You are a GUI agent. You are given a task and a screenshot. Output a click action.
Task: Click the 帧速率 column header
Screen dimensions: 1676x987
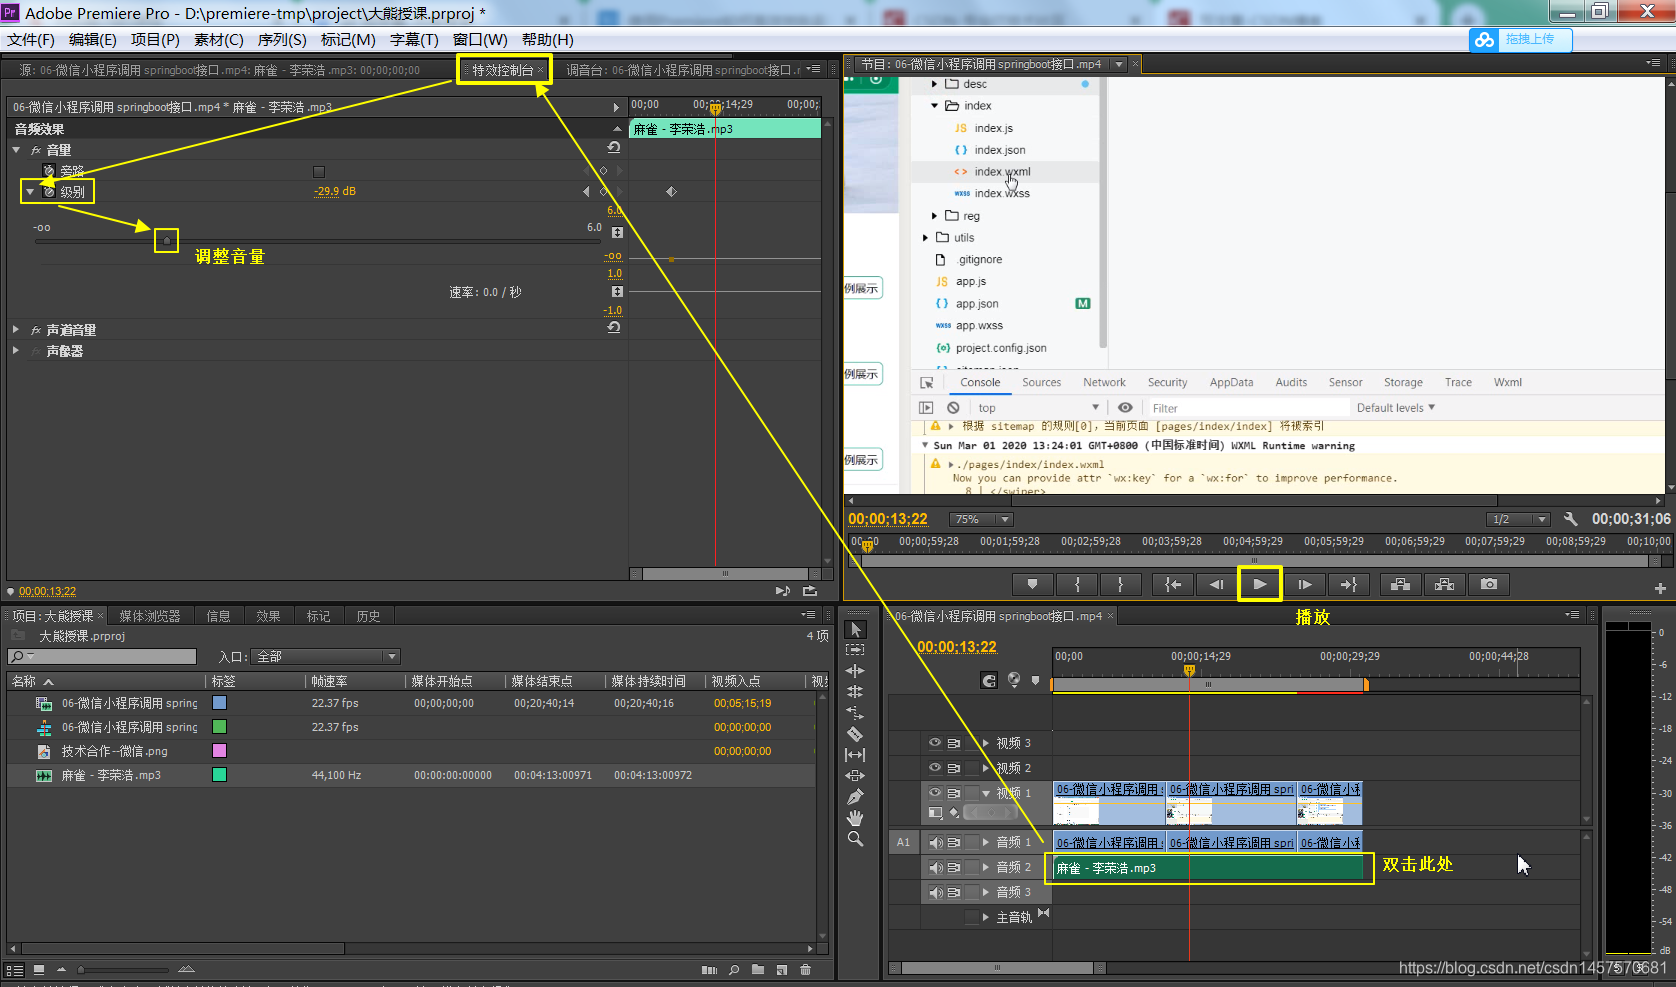pos(329,681)
